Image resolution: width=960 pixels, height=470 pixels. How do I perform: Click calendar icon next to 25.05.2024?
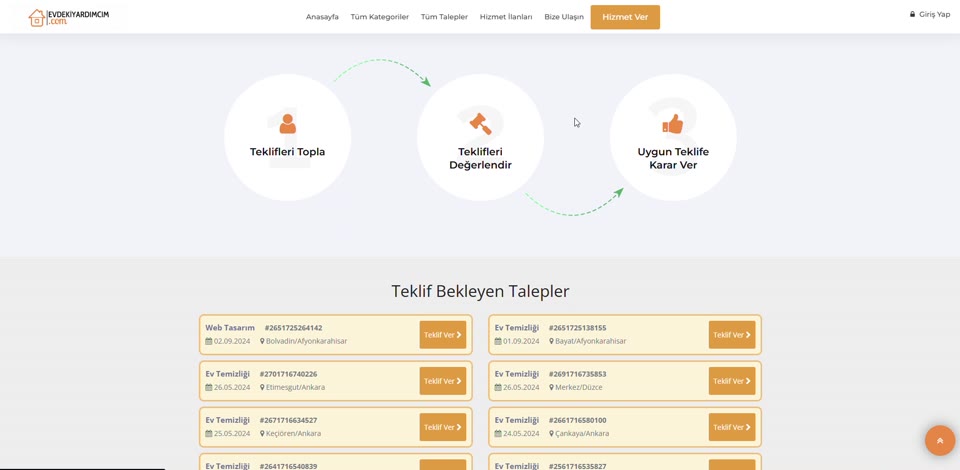tap(208, 433)
